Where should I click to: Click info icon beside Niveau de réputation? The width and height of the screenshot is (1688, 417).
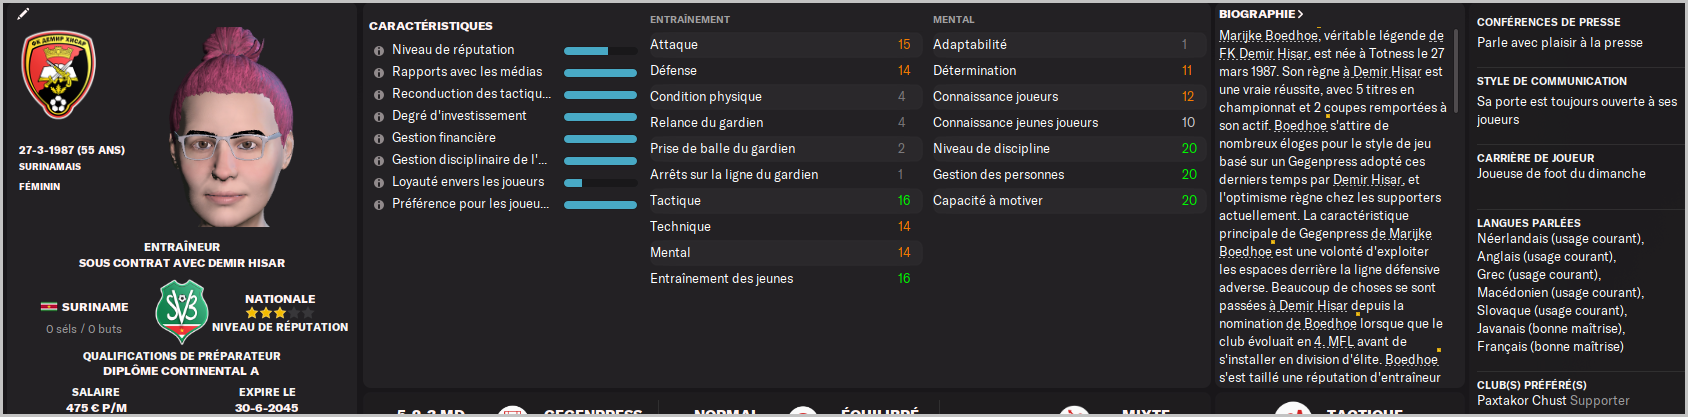point(379,51)
